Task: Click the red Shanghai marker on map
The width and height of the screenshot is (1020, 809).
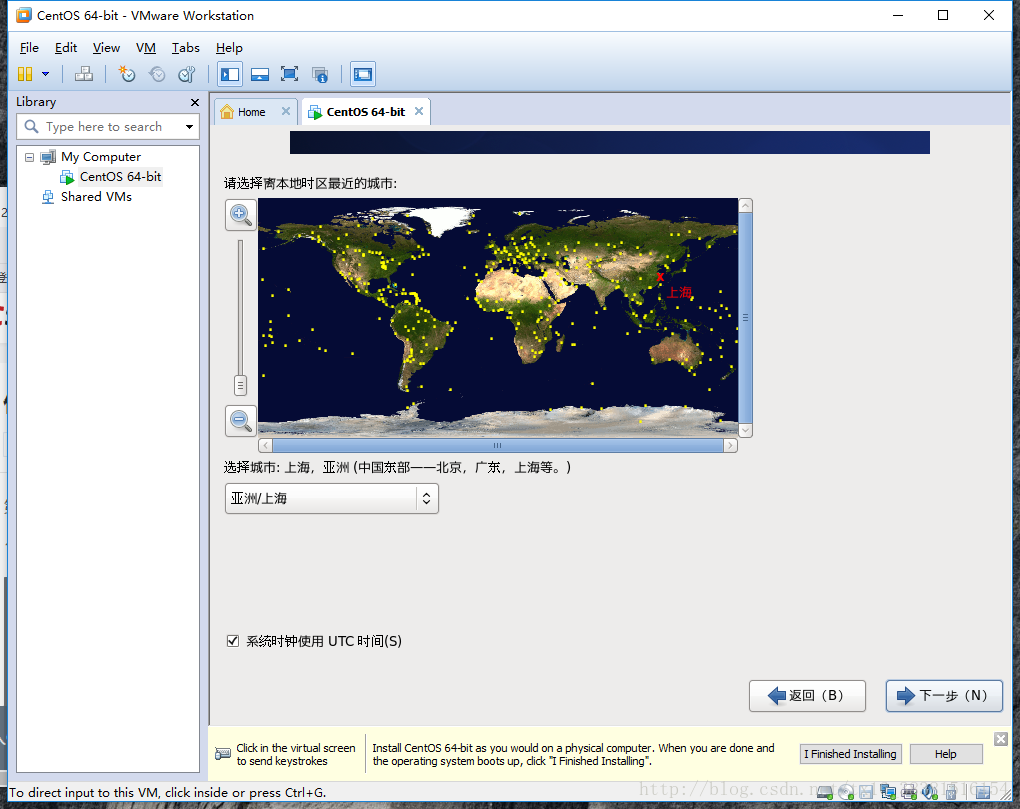Action: (660, 278)
